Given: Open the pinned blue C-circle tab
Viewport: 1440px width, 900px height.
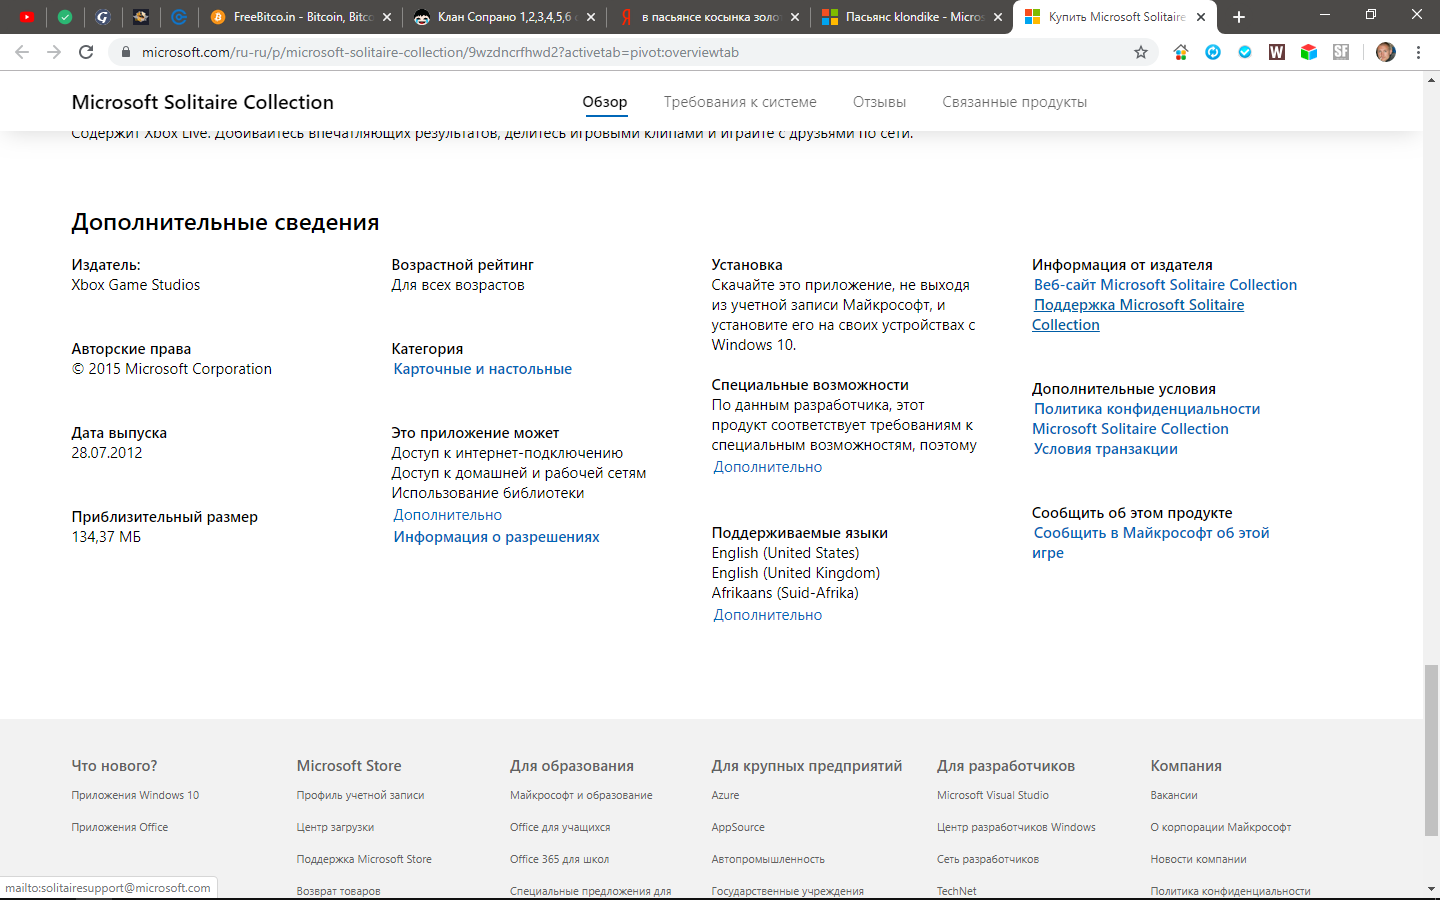Looking at the screenshot, I should [x=179, y=17].
